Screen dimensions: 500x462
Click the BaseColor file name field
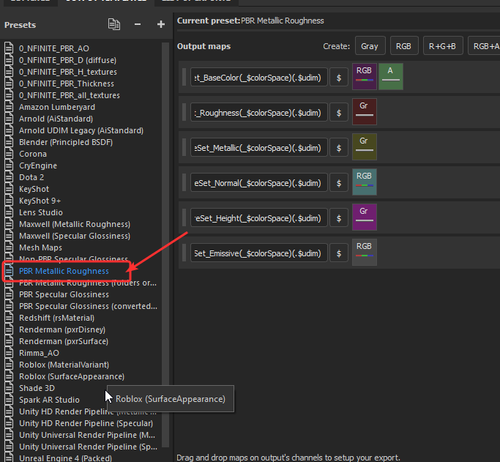pos(258,78)
